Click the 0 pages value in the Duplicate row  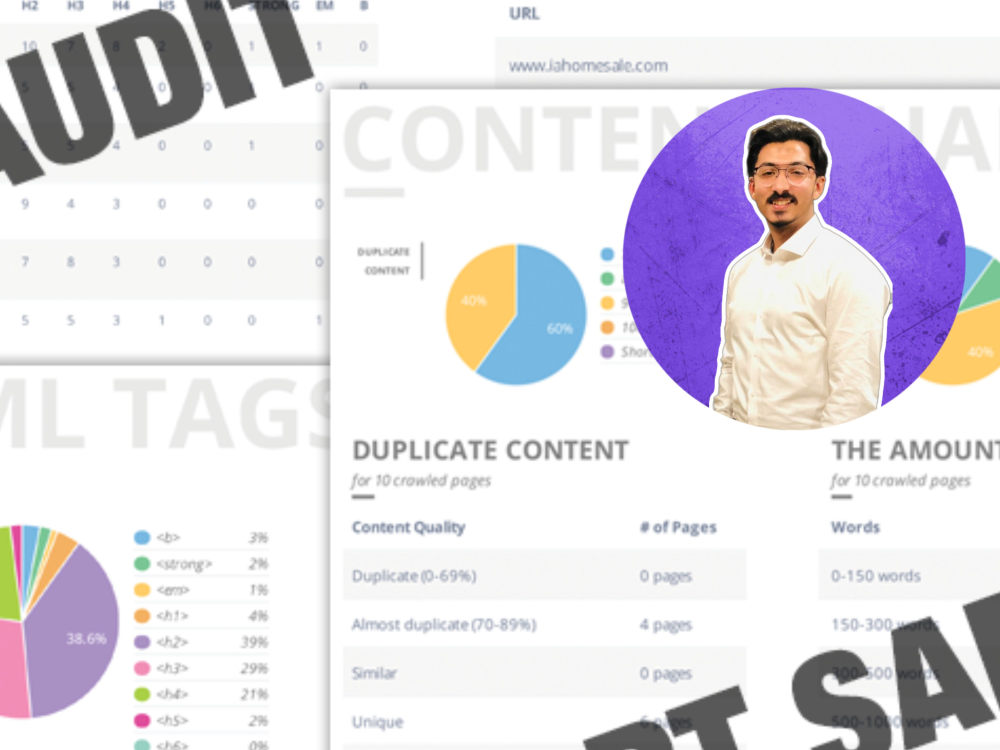pyautogui.click(x=666, y=577)
